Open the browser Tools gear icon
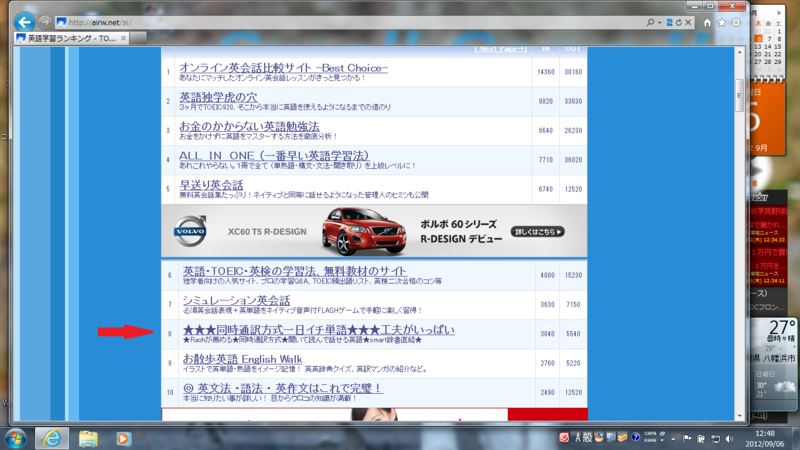Viewport: 800px width, 450px height. [736, 22]
